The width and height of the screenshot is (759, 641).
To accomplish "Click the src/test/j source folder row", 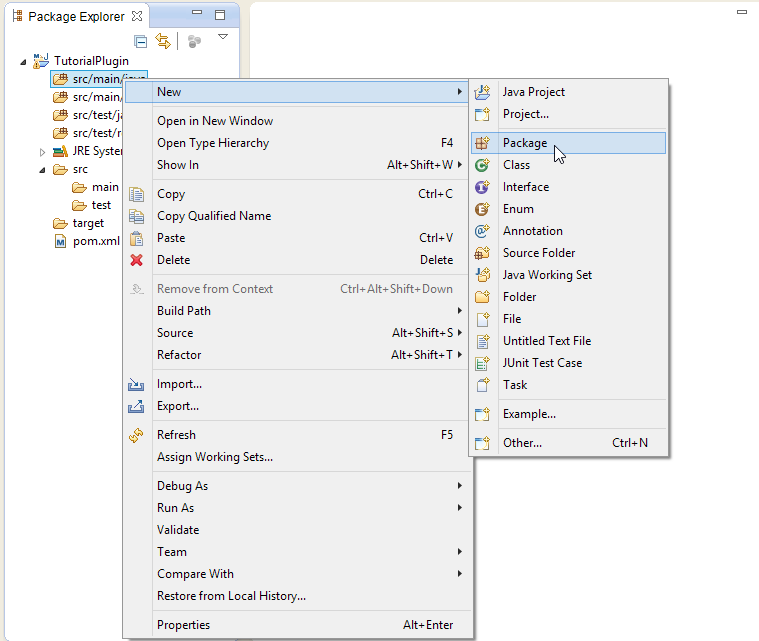I will (x=87, y=115).
